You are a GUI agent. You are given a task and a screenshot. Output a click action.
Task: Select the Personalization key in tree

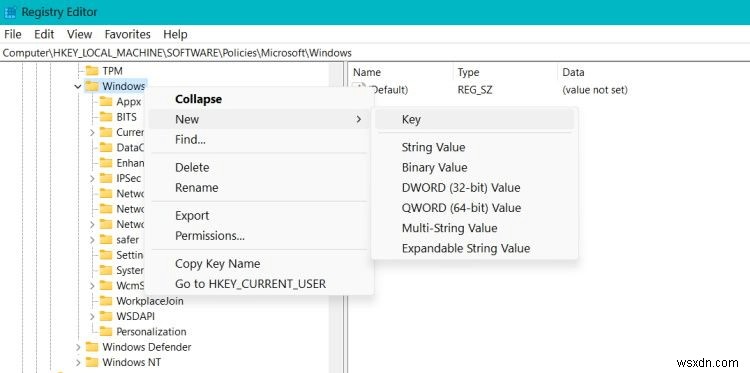[x=151, y=331]
